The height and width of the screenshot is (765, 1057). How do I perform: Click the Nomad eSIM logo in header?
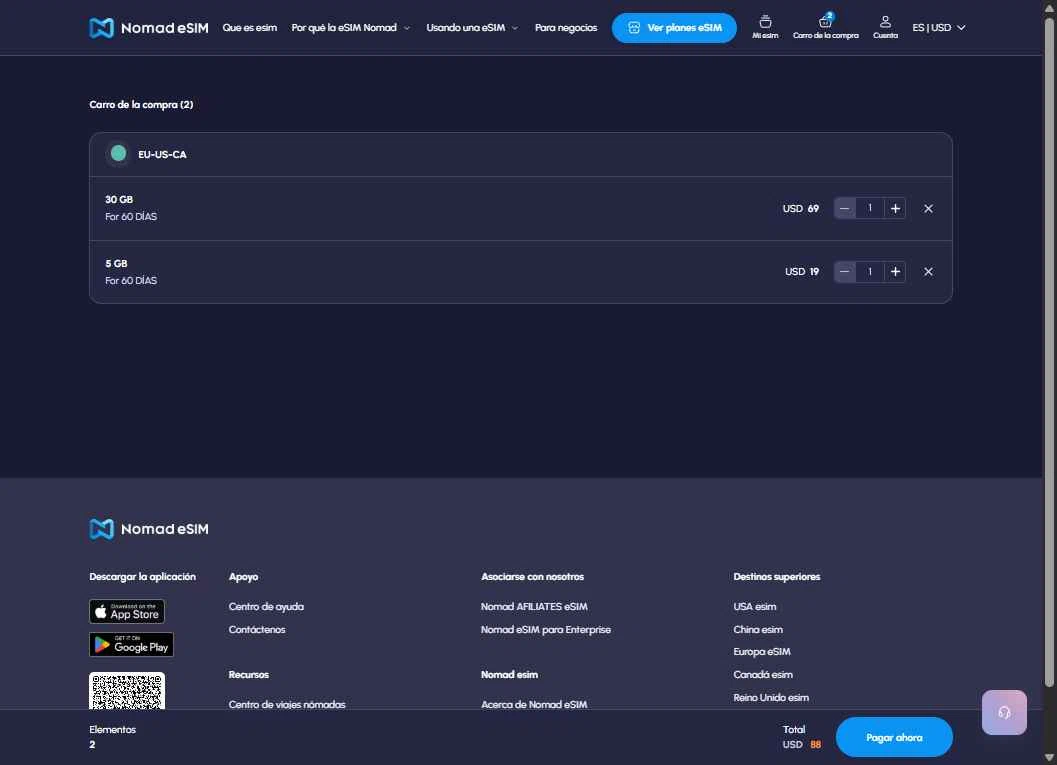tap(149, 28)
